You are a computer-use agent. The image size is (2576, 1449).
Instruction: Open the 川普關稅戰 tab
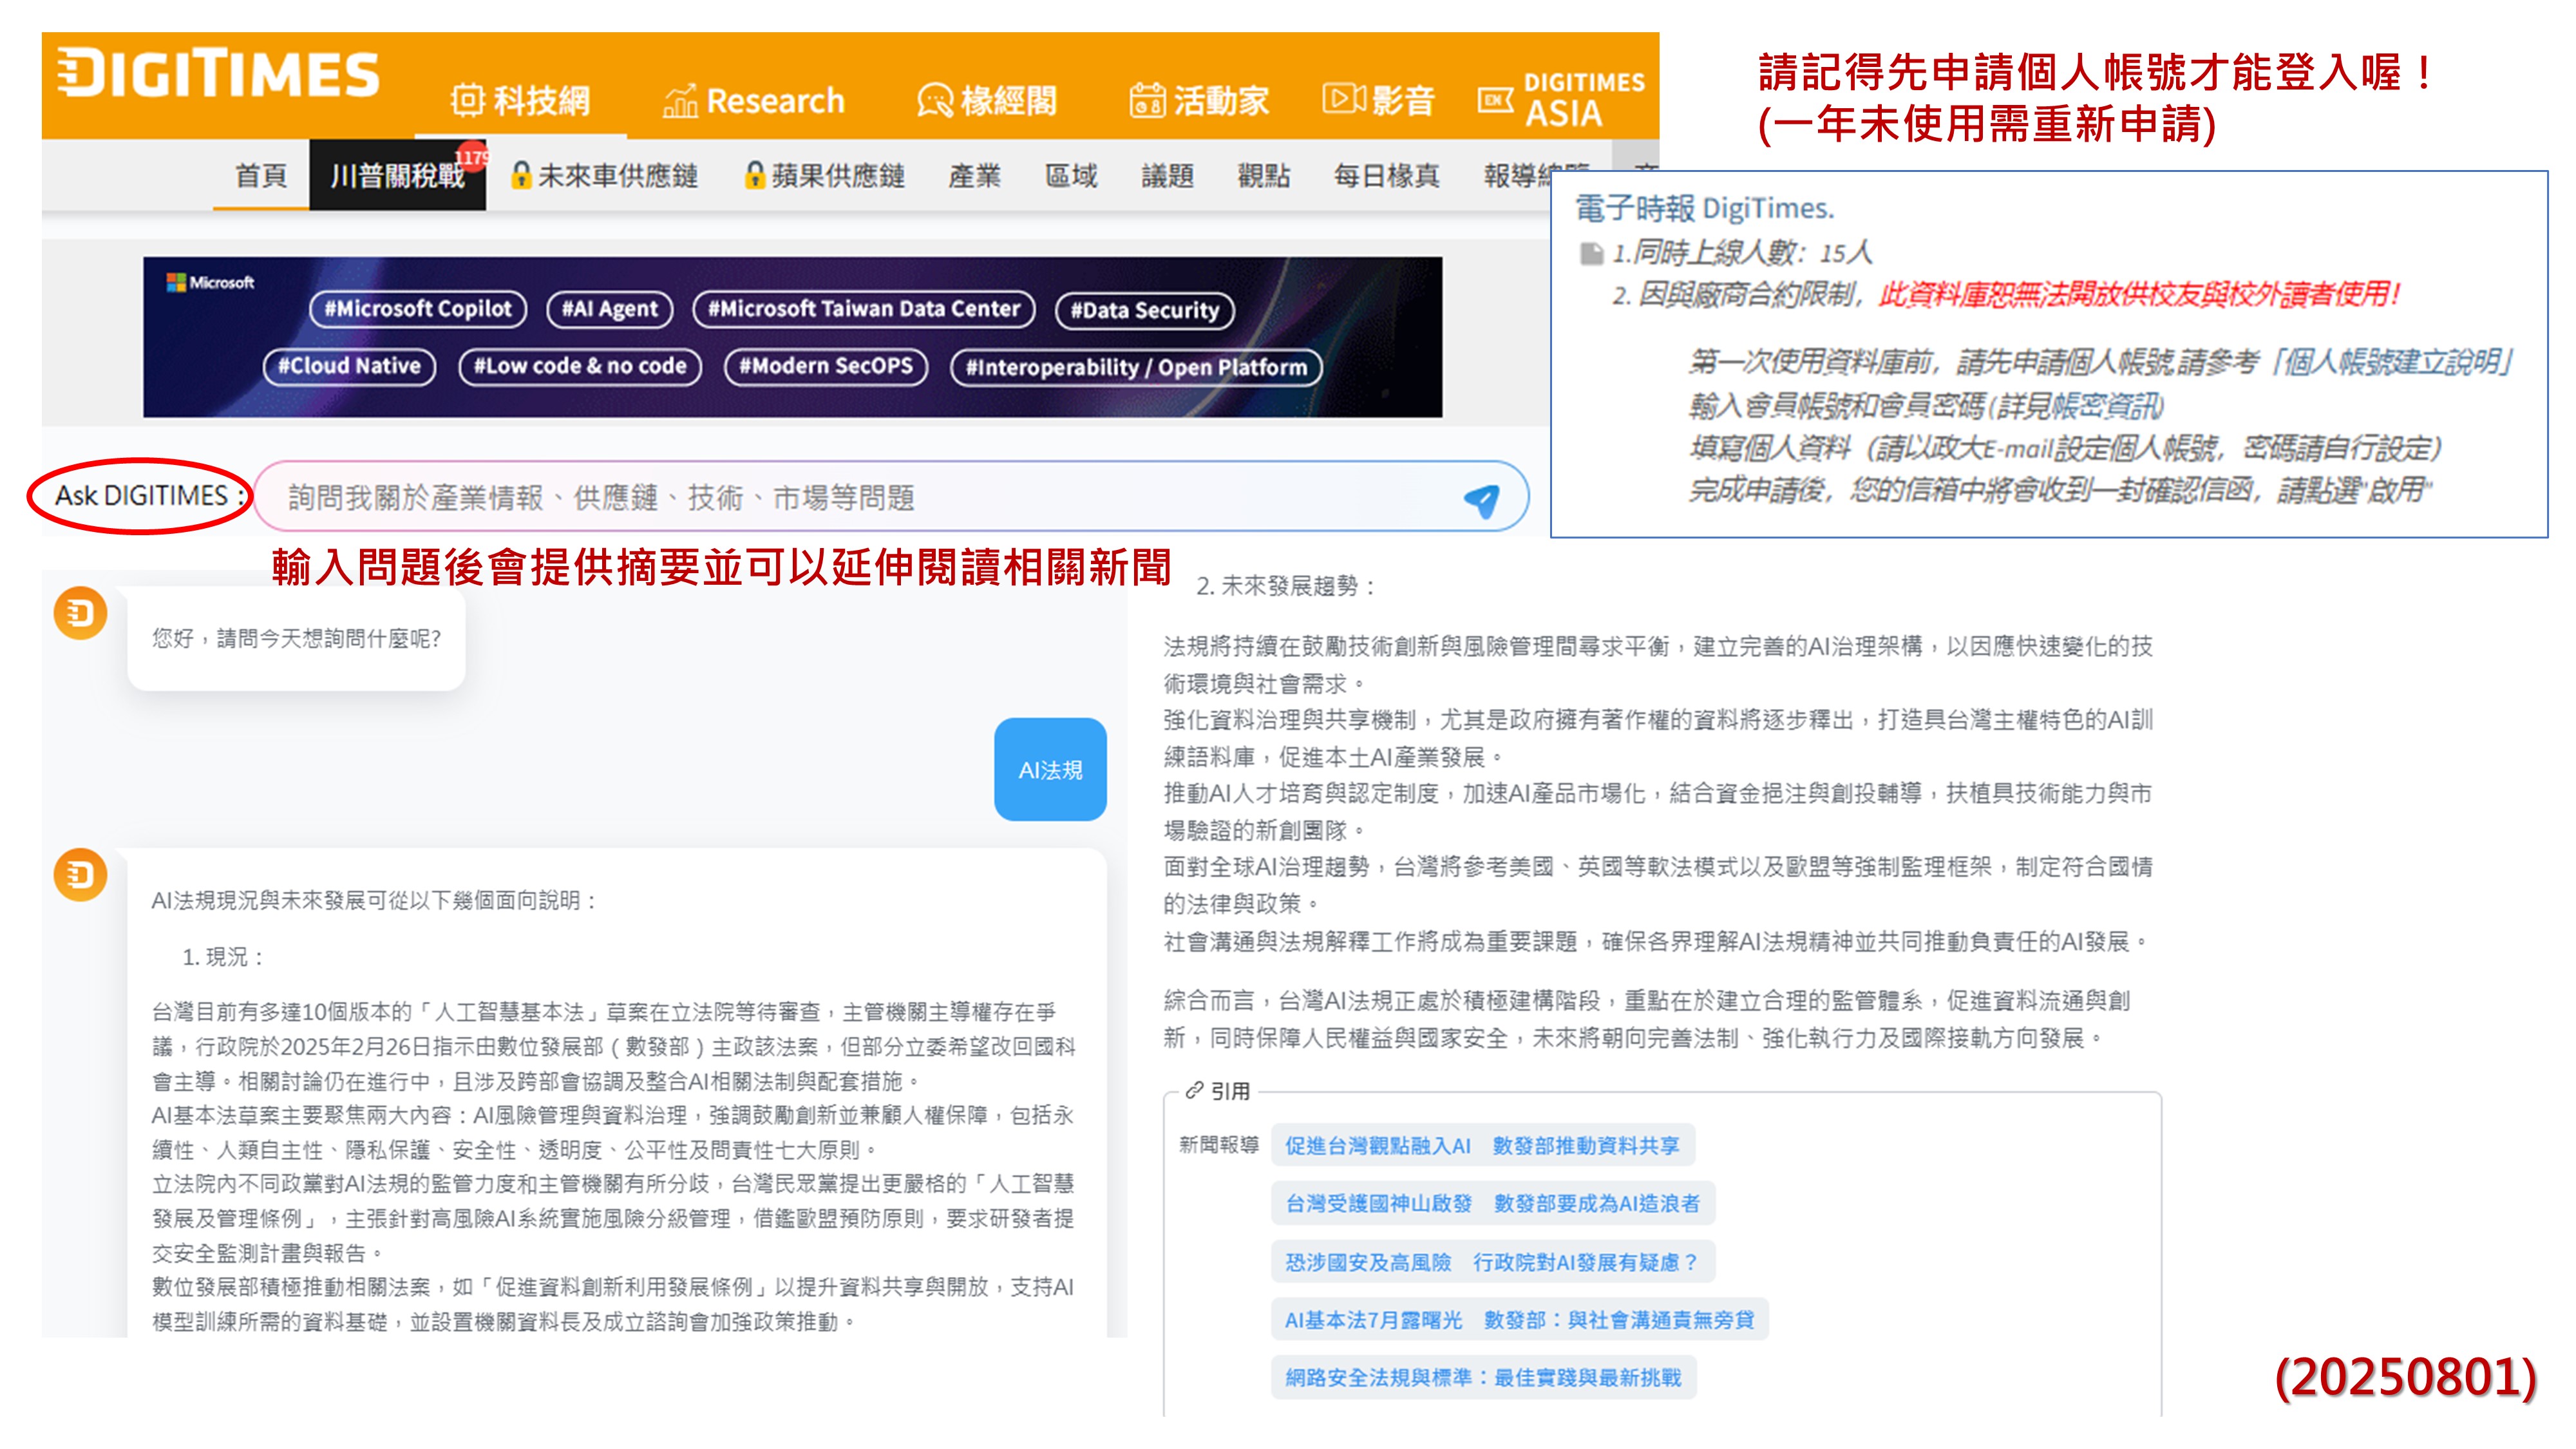397,176
